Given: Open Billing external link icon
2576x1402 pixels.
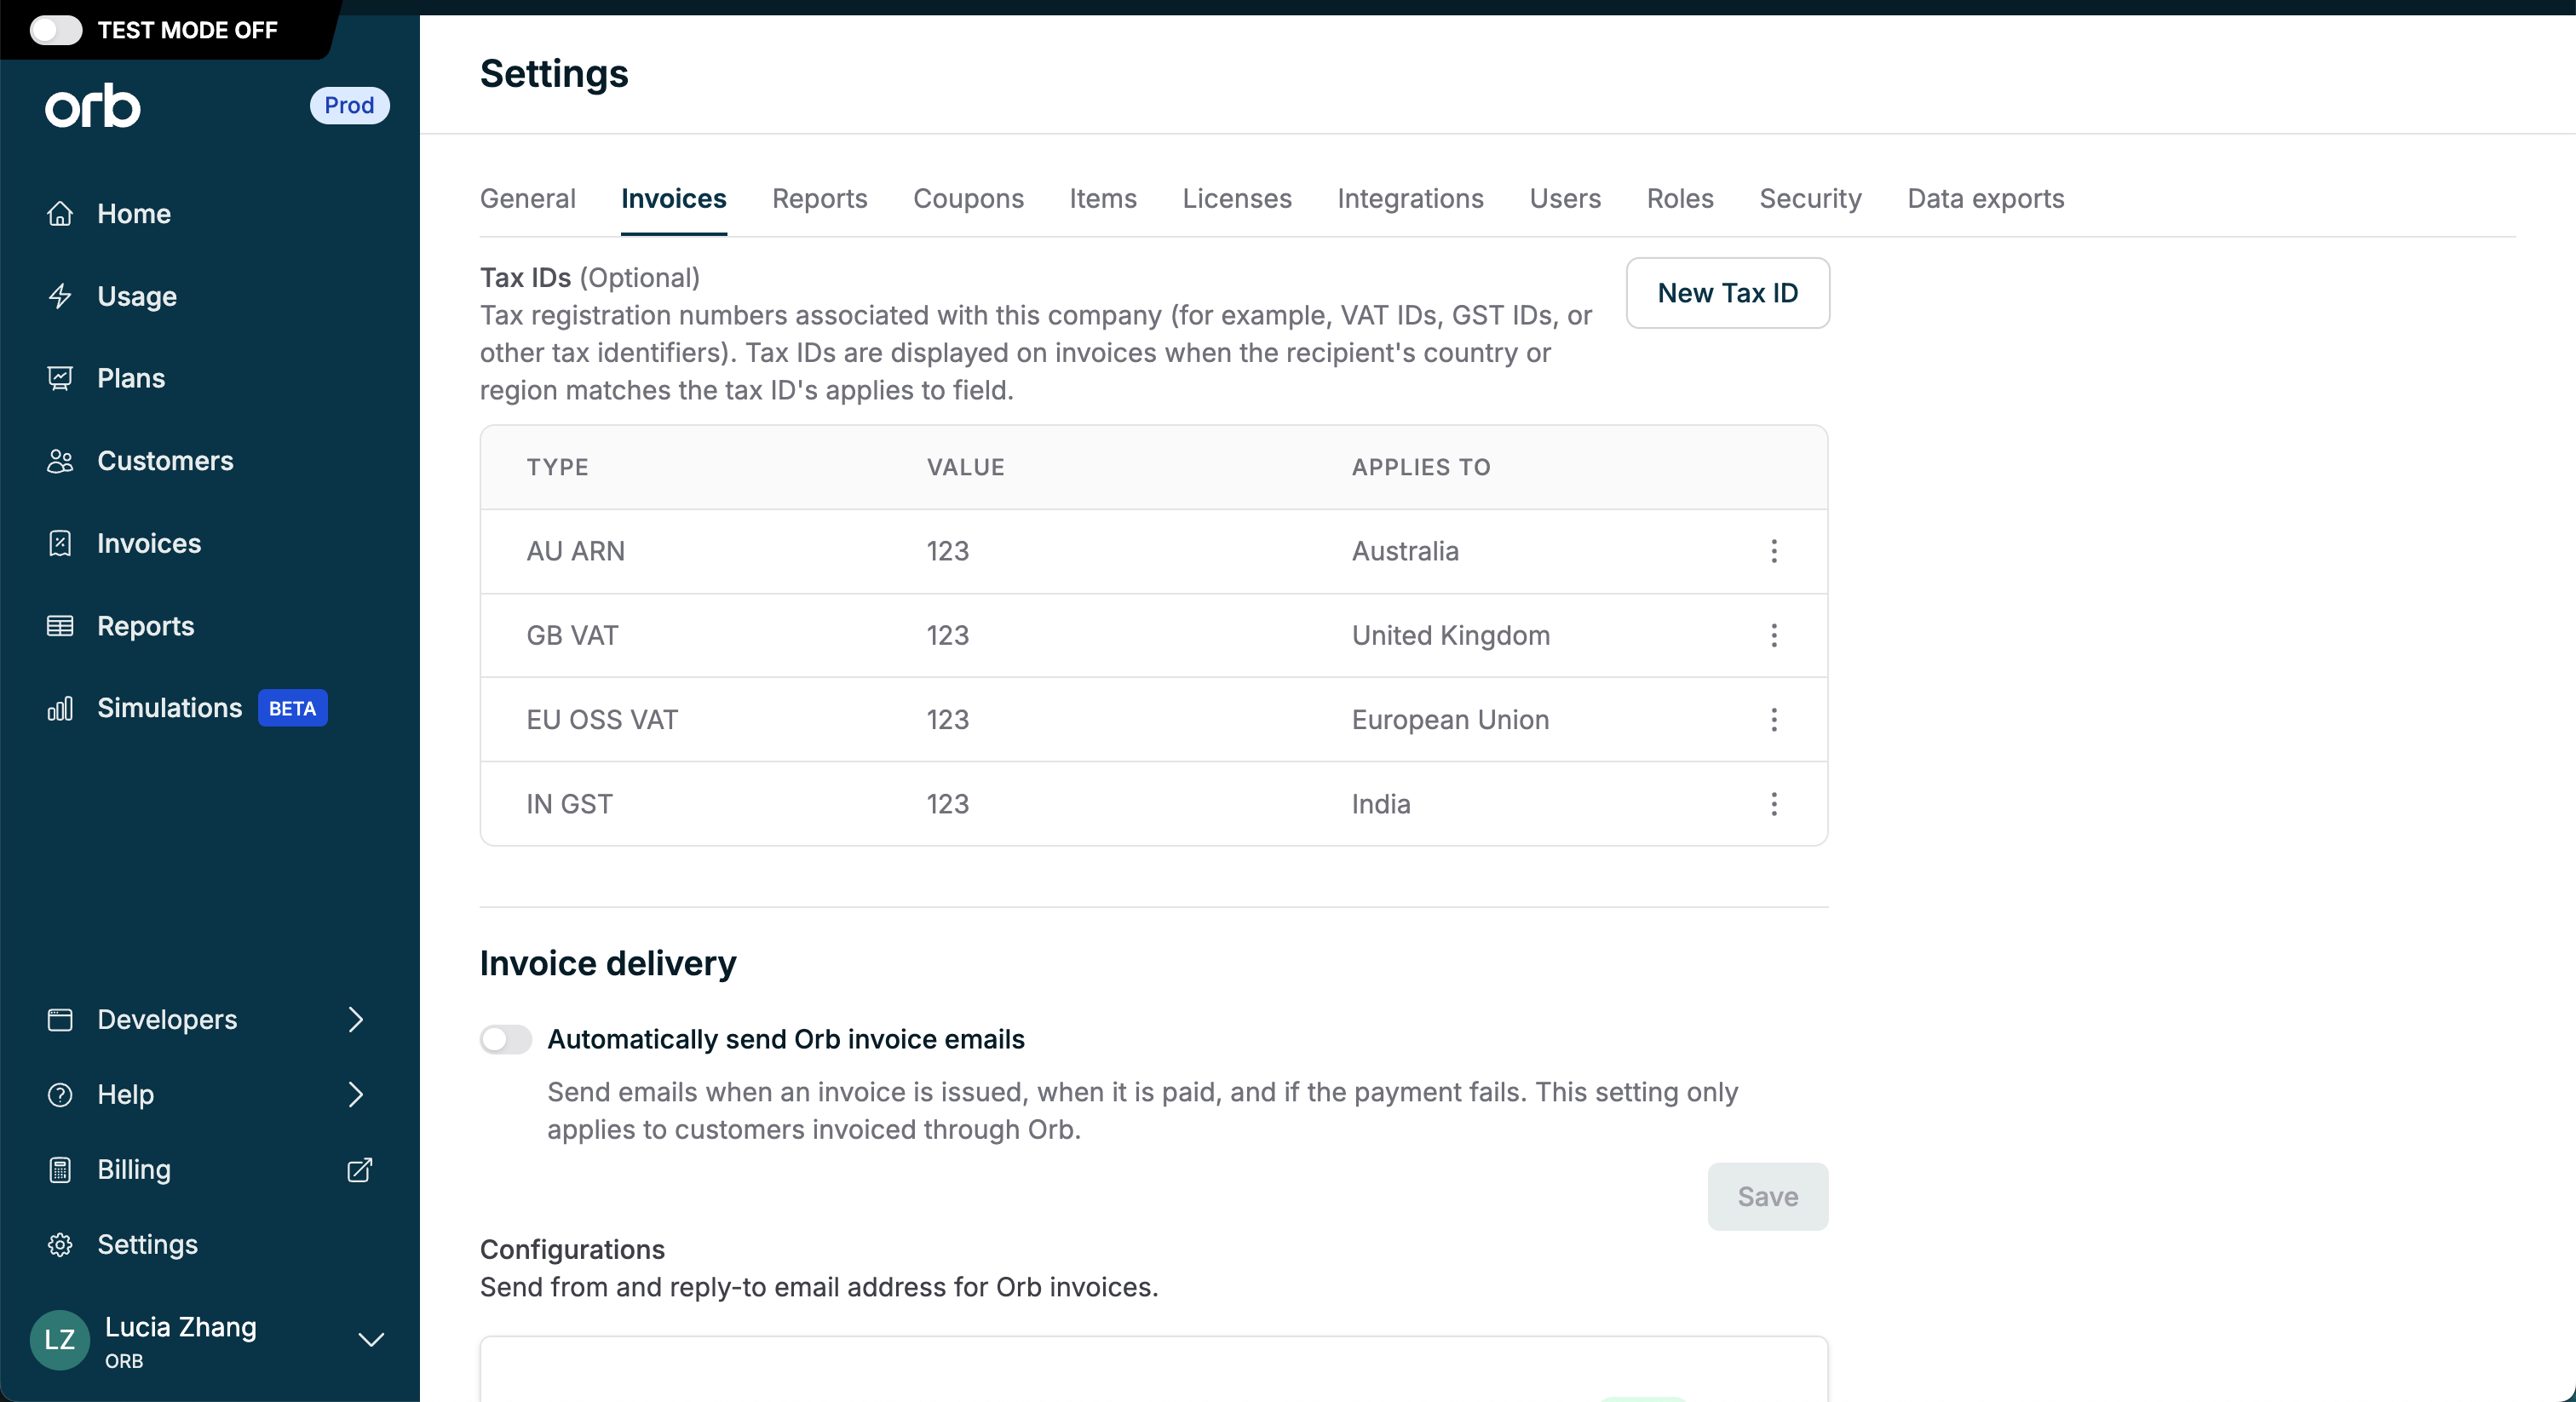Looking at the screenshot, I should [x=359, y=1169].
